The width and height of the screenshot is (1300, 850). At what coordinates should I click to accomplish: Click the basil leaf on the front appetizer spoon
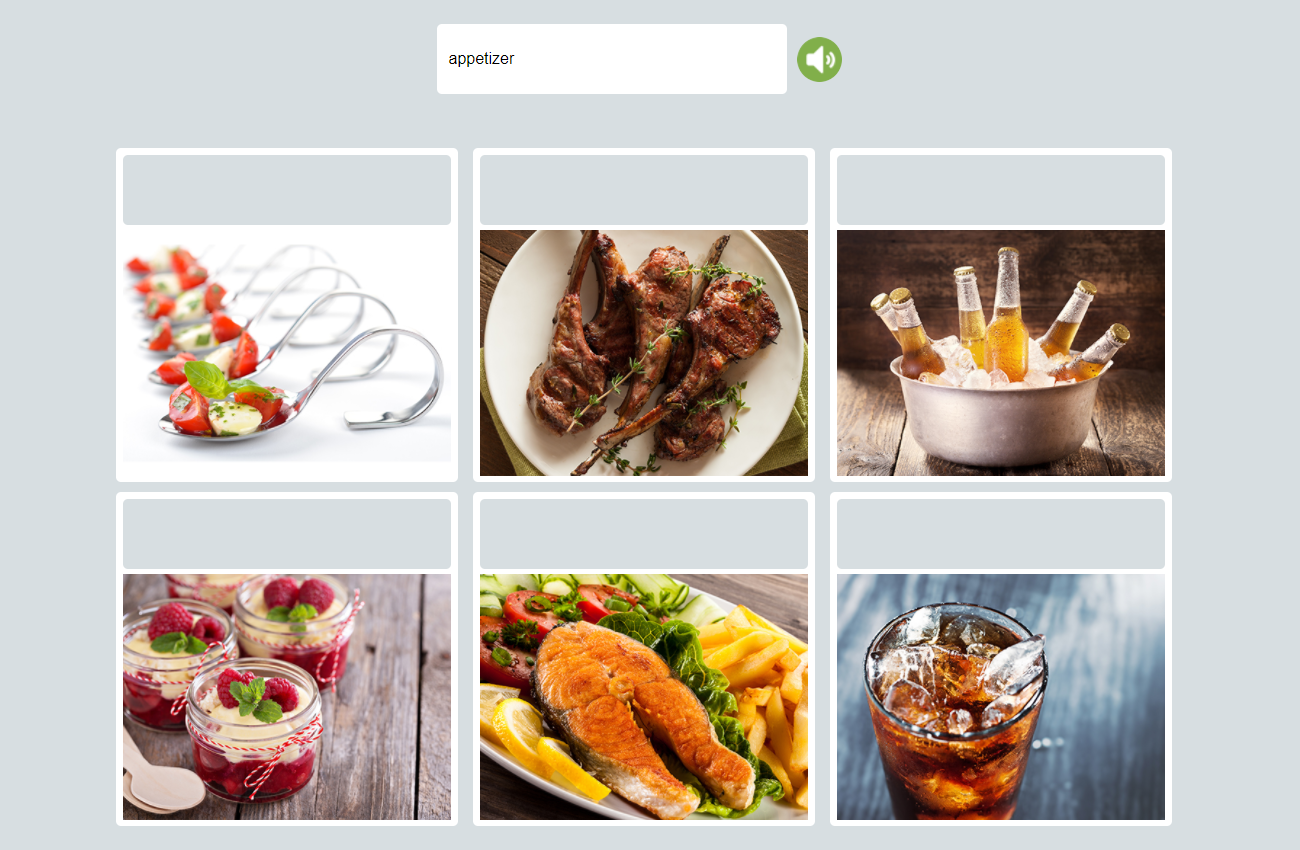pyautogui.click(x=206, y=379)
